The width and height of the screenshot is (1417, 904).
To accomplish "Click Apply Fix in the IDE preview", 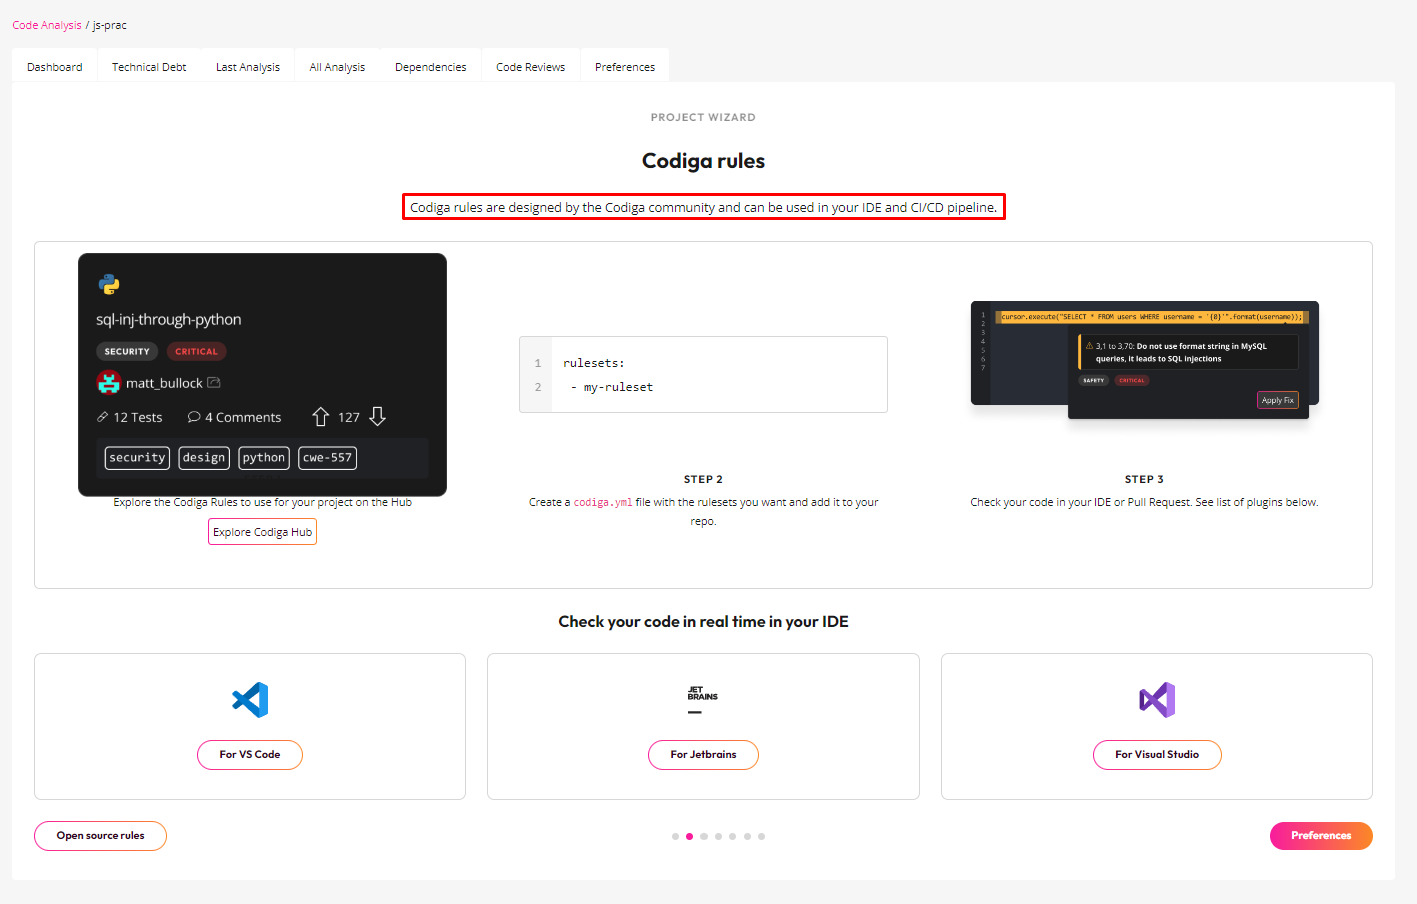I will 1278,400.
